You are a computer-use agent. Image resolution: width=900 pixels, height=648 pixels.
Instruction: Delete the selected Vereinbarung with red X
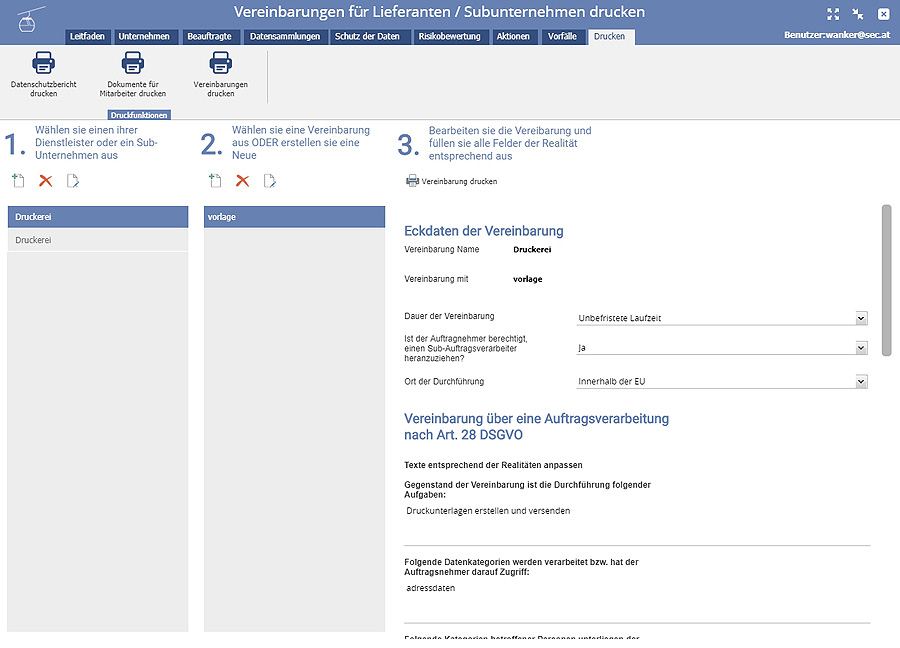coord(242,181)
